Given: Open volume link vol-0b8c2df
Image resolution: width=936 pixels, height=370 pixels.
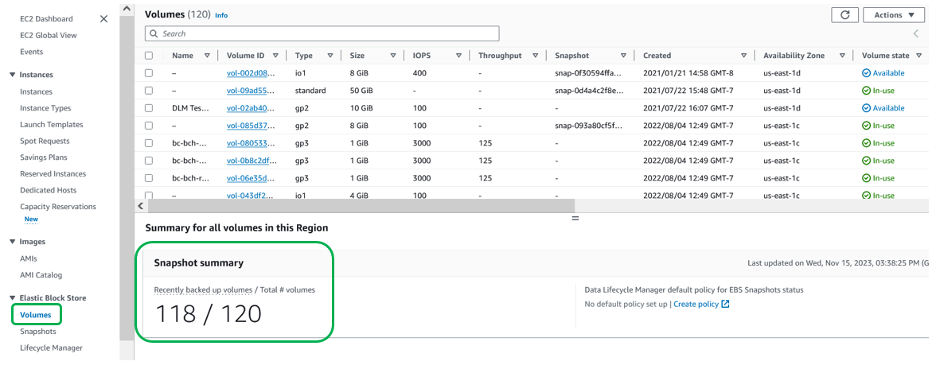Looking at the screenshot, I should [251, 161].
